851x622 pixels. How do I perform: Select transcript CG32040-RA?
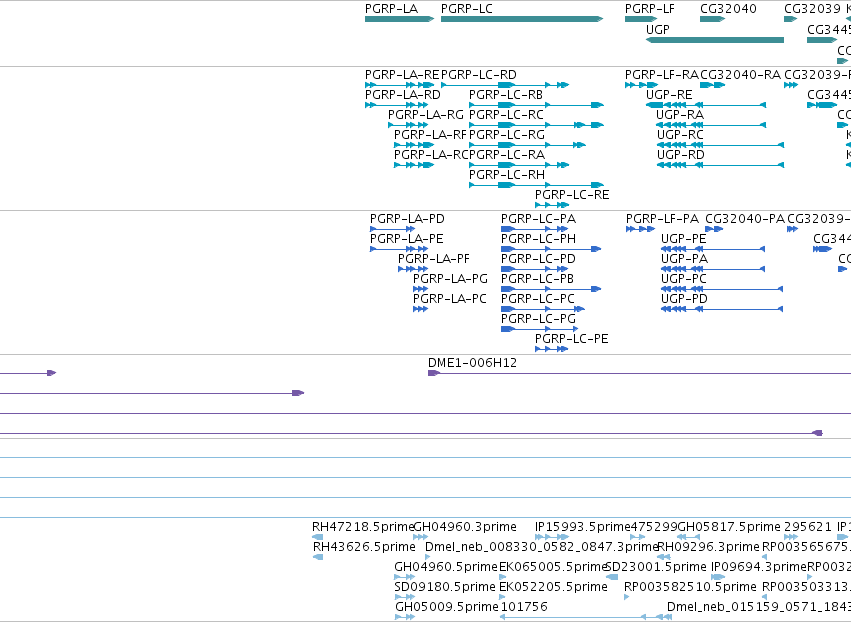[x=740, y=74]
